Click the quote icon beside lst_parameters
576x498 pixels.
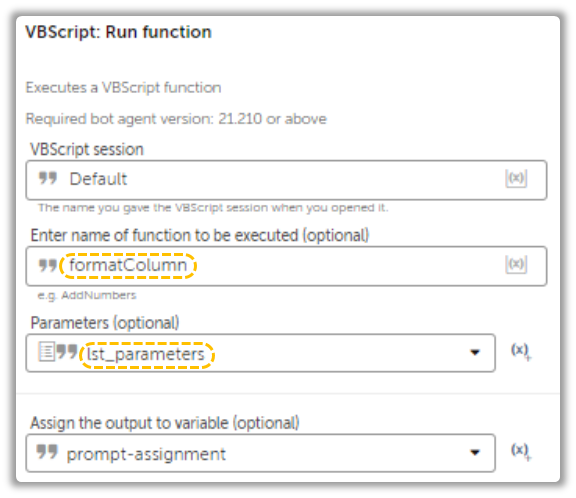point(67,351)
